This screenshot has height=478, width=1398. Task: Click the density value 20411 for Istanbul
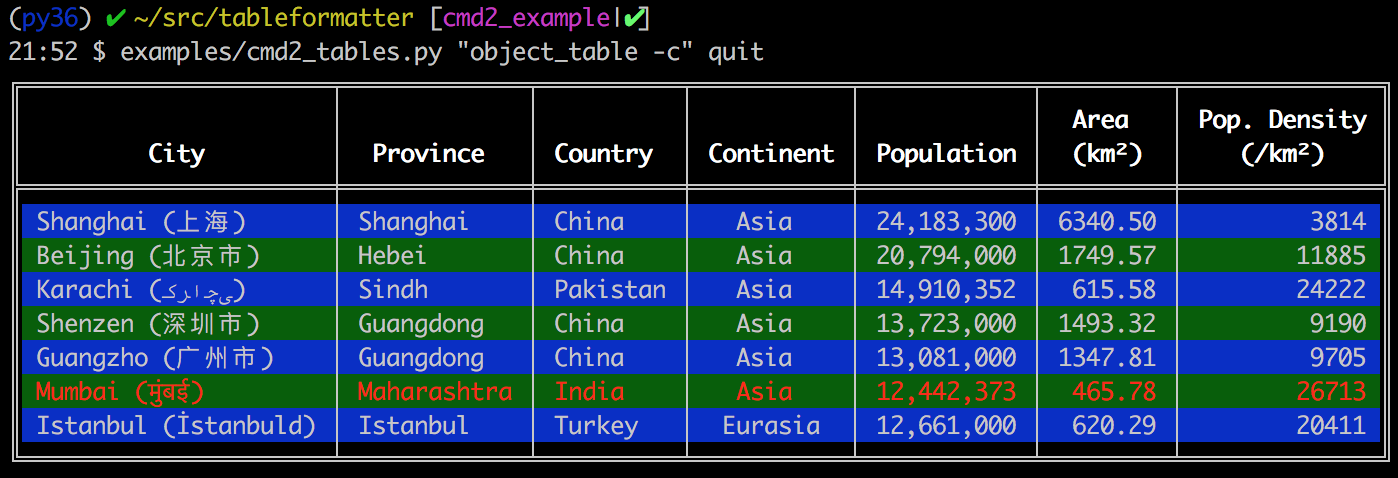1330,425
